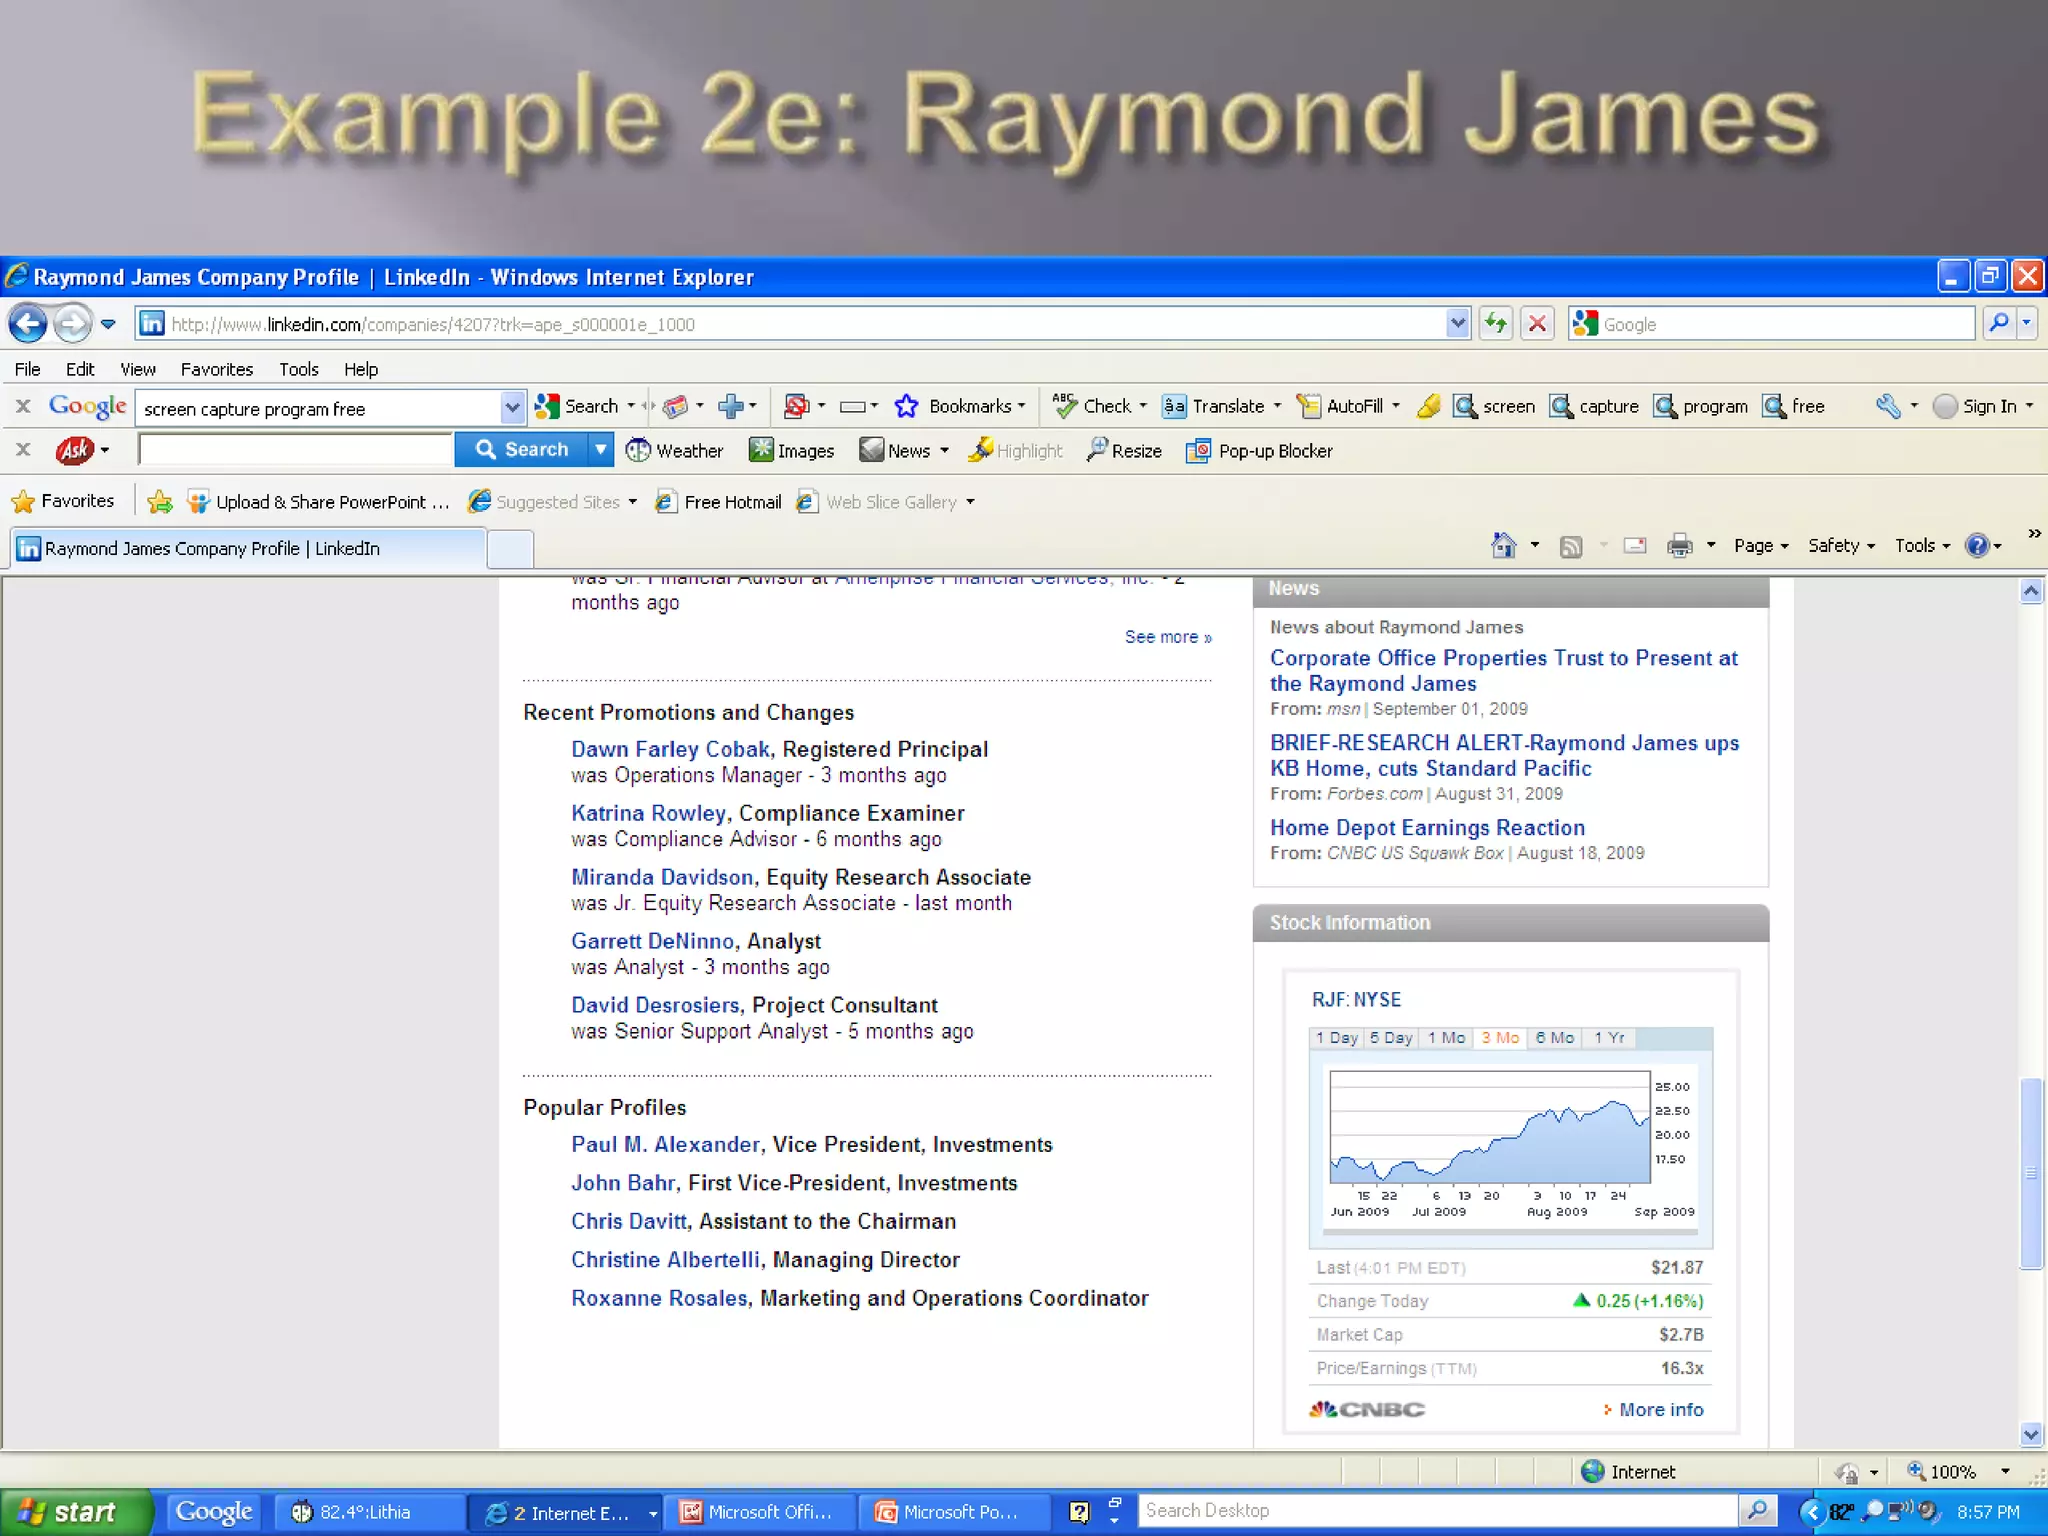This screenshot has height=1536, width=2048.
Task: Click the yellow highlighter icon in Google toolbar
Action: pos(1429,406)
